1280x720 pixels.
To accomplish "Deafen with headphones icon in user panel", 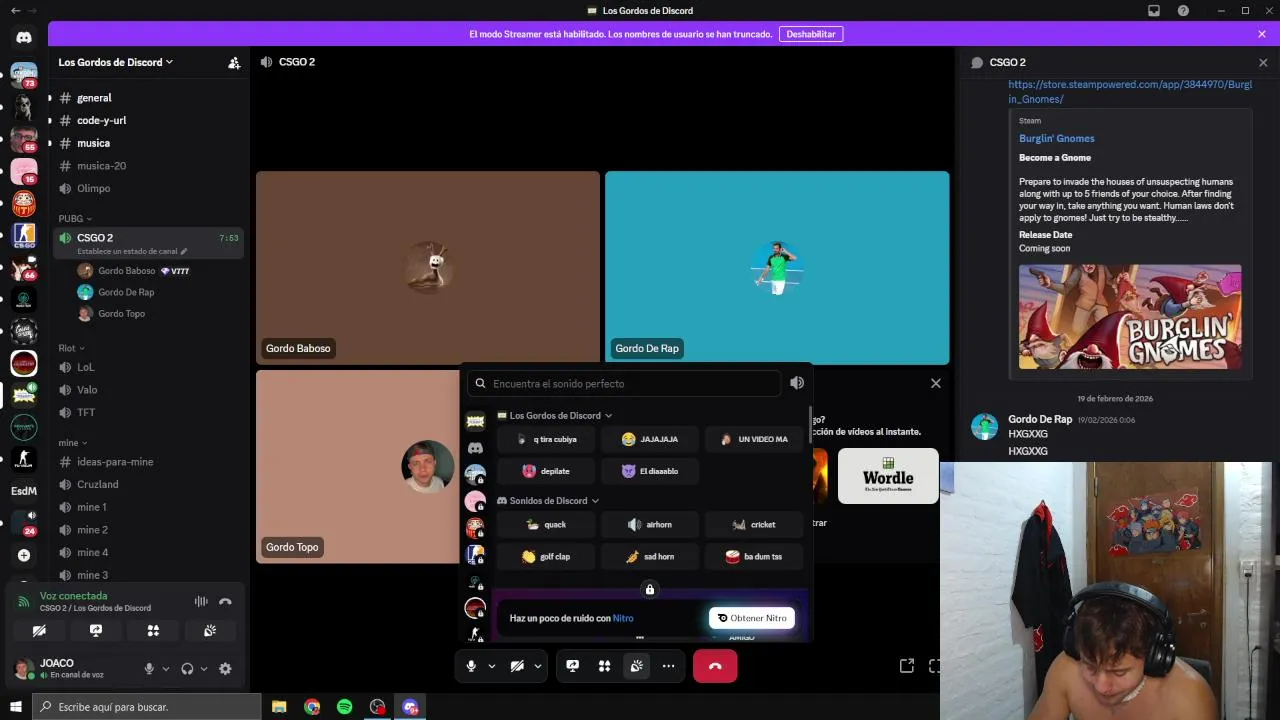I will (x=187, y=669).
